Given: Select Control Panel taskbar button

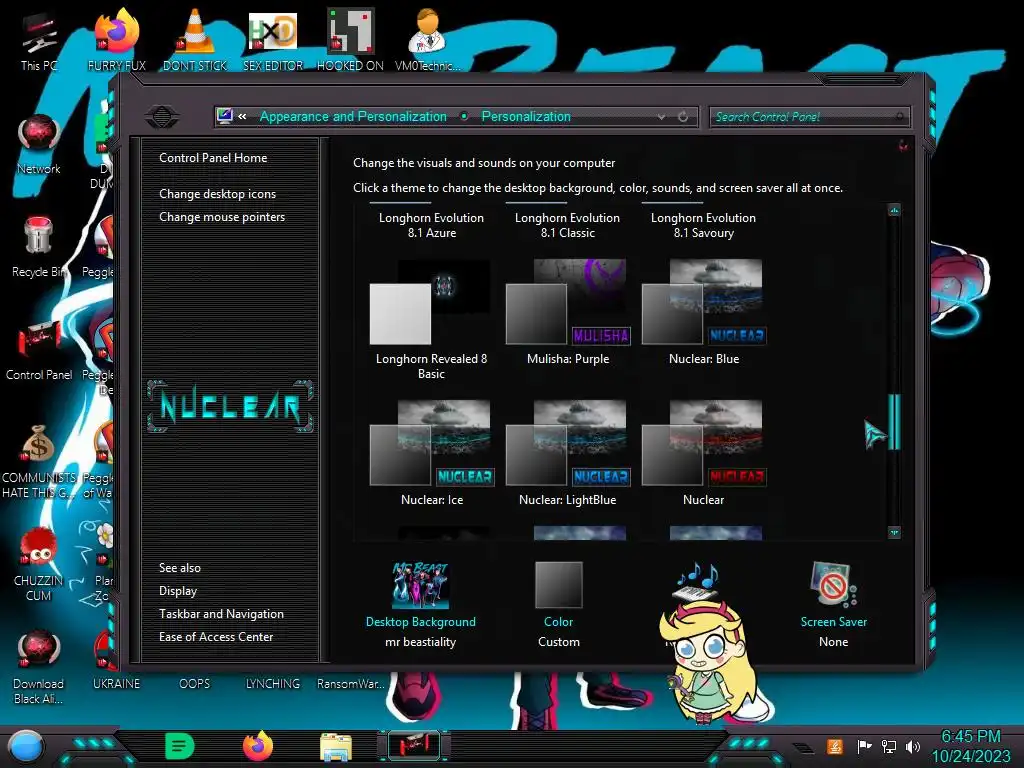Looking at the screenshot, I should [413, 746].
